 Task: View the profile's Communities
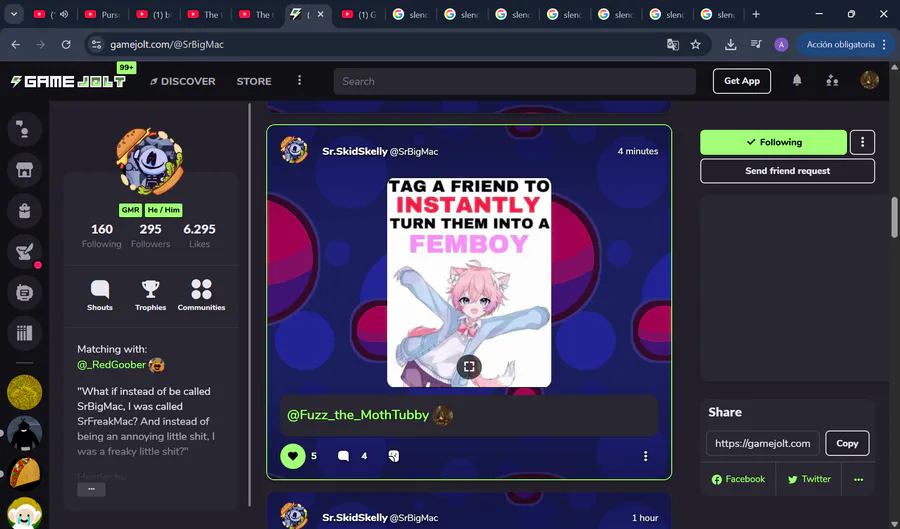pos(201,295)
